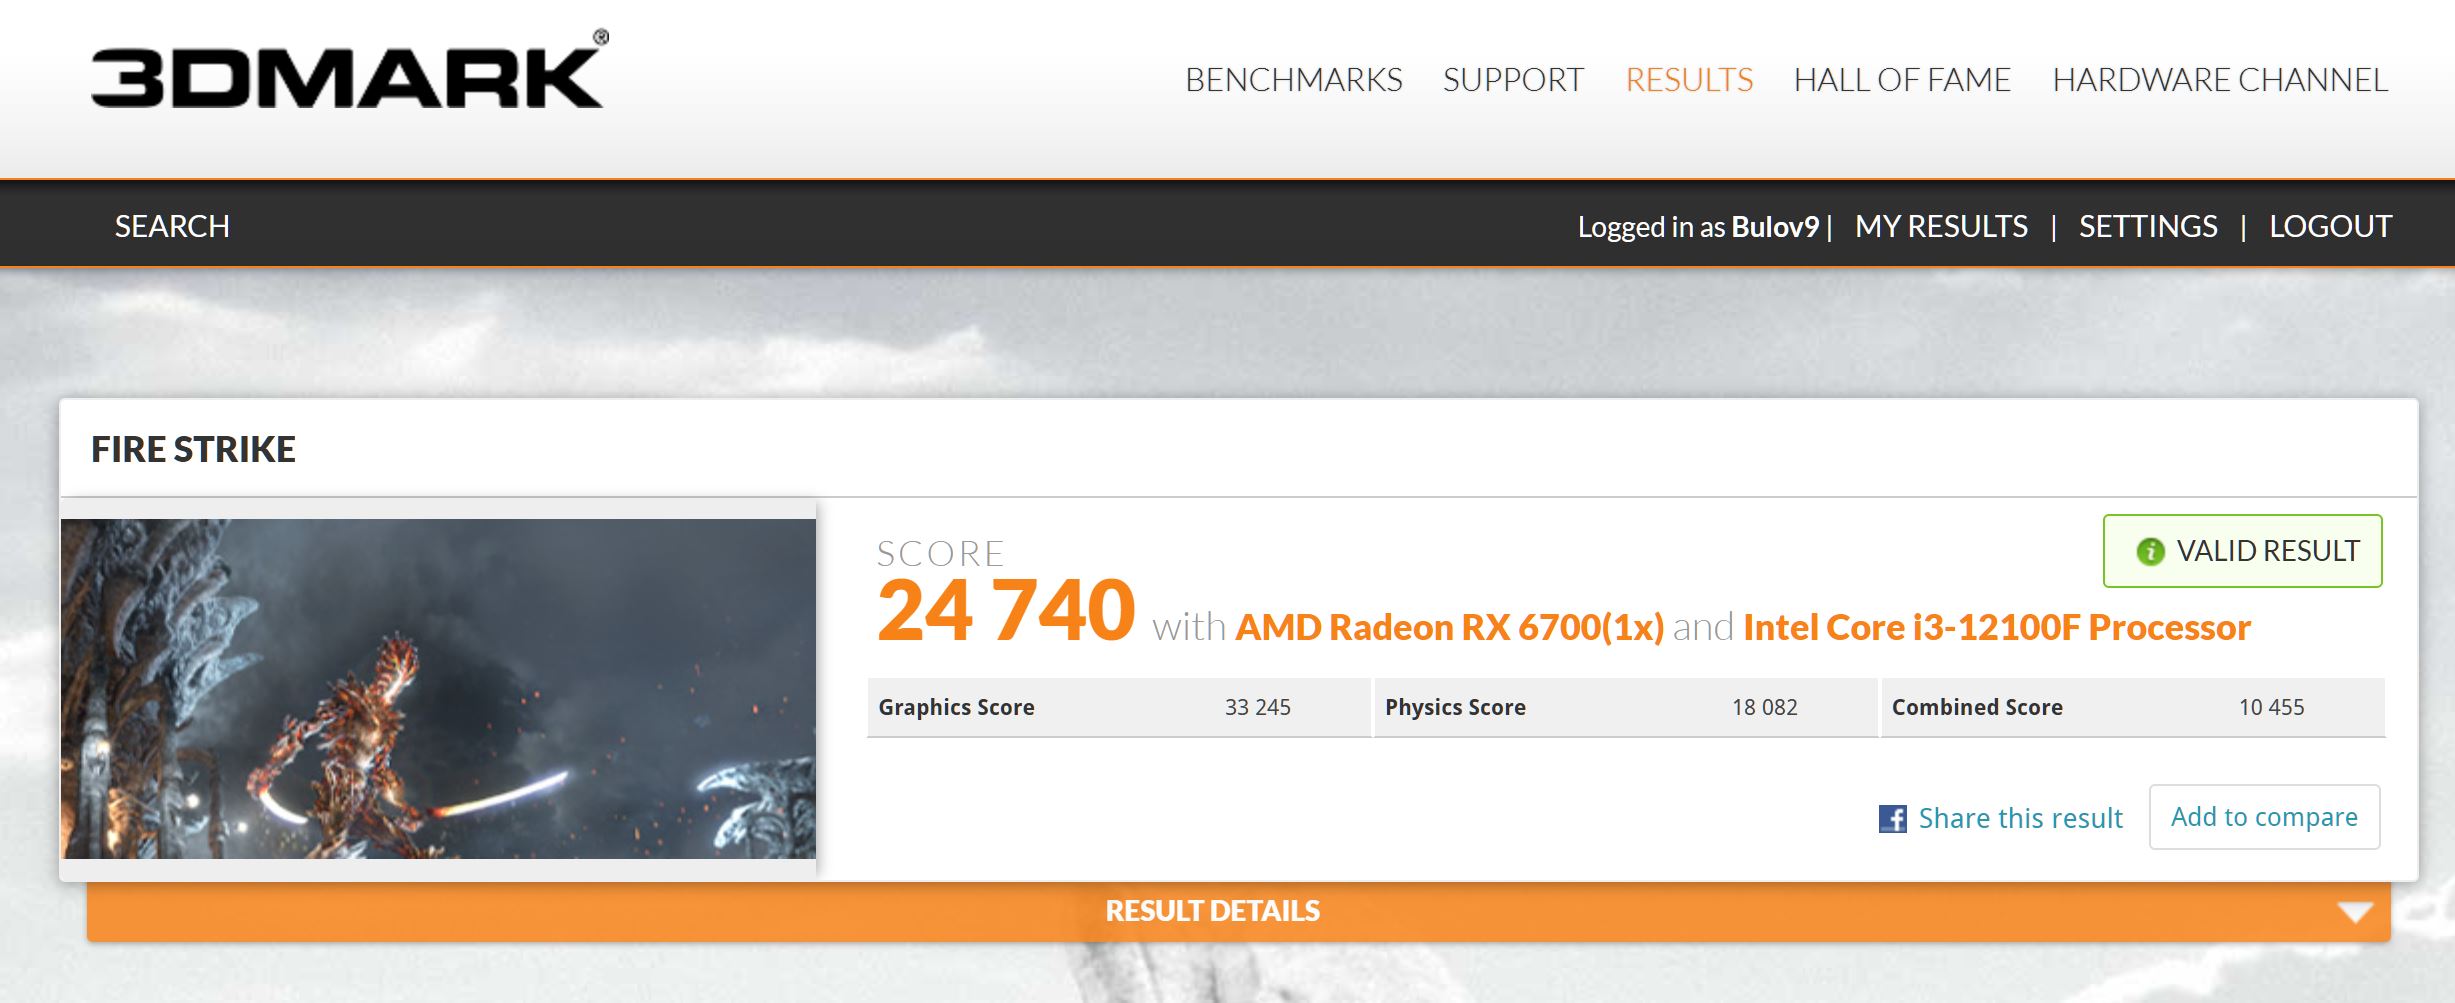Click the Intel Core i3-12100F Processor link
This screenshot has height=1003, width=2455.
coord(1996,628)
